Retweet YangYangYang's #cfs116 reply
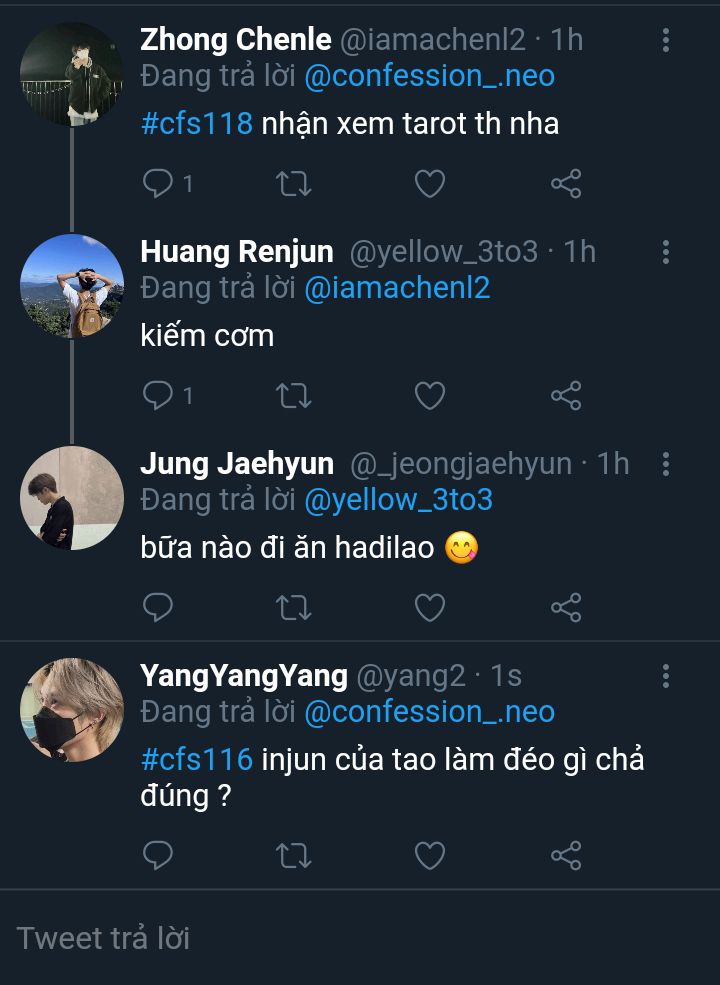 click(x=294, y=856)
